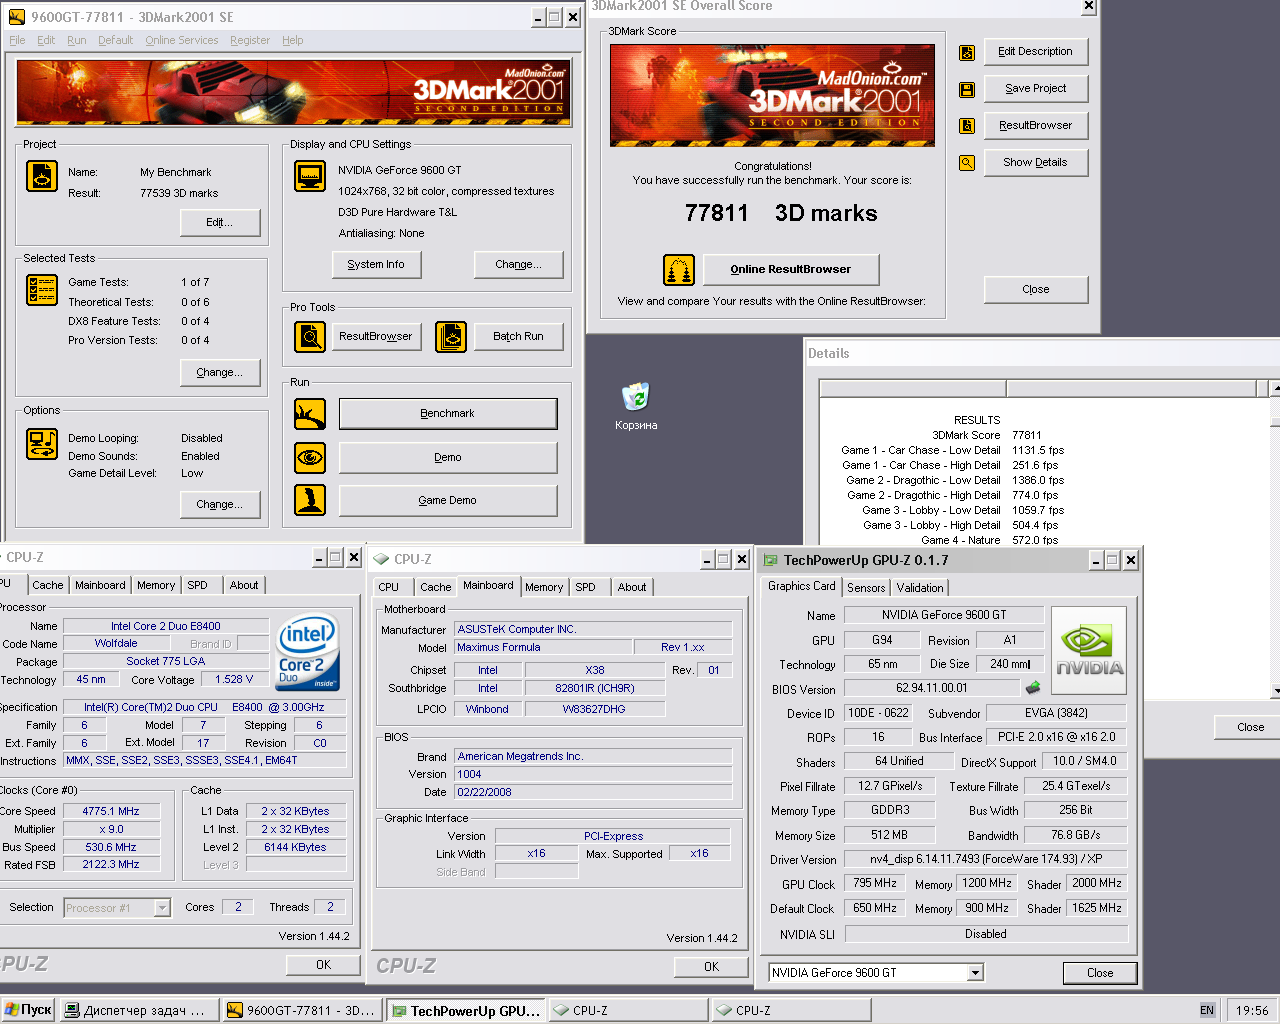Viewport: 1280px width, 1024px height.
Task: Click the Close button in GPU-Z
Action: [1100, 973]
